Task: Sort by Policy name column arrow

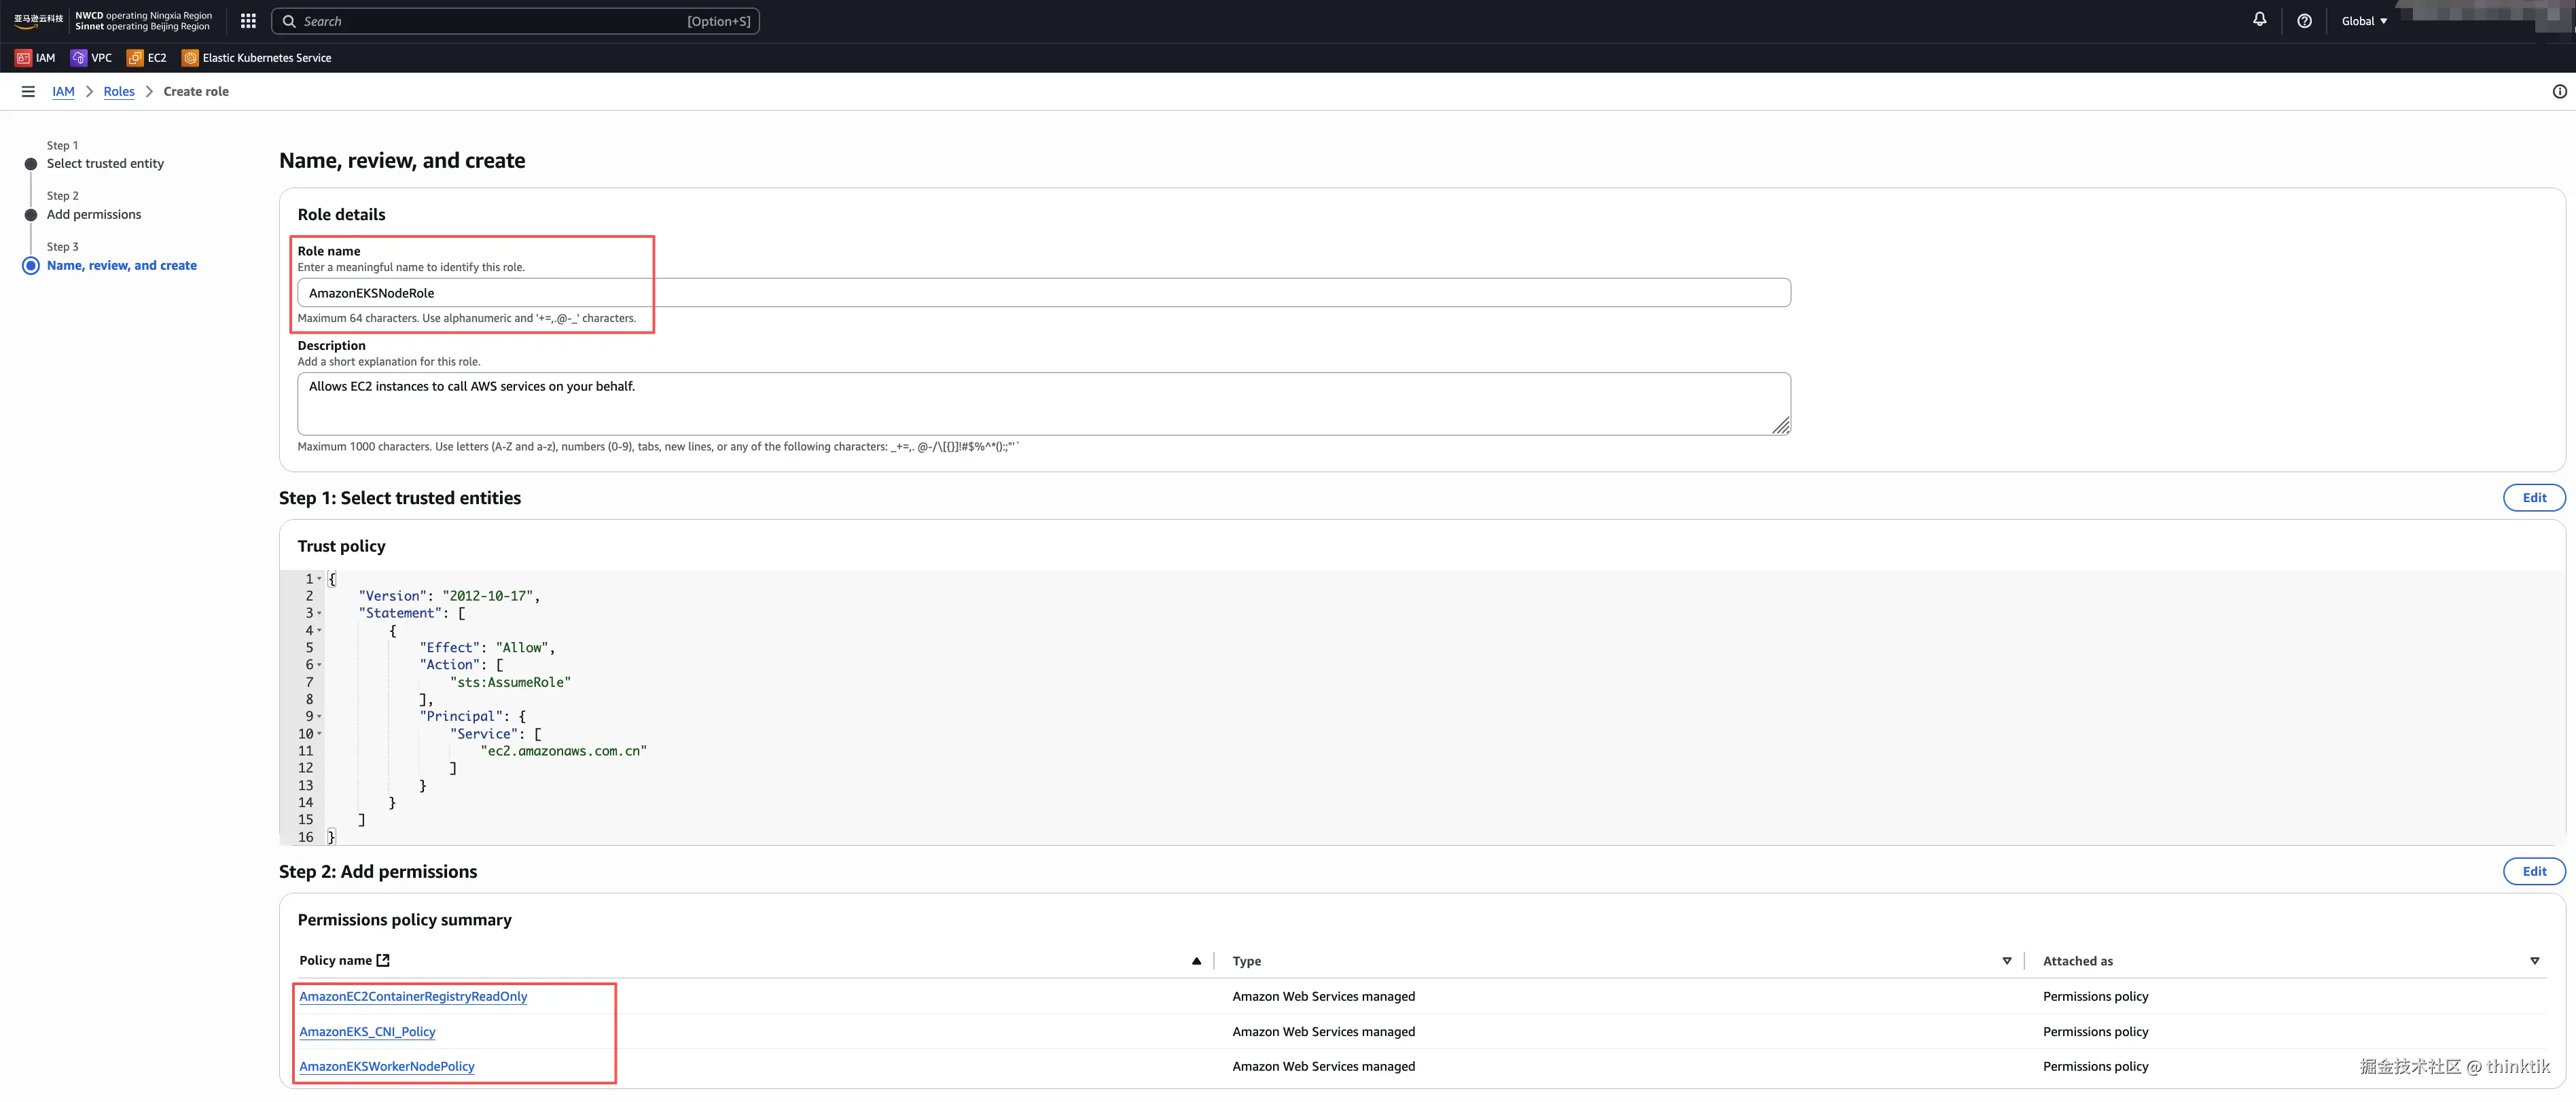Action: click(1196, 961)
